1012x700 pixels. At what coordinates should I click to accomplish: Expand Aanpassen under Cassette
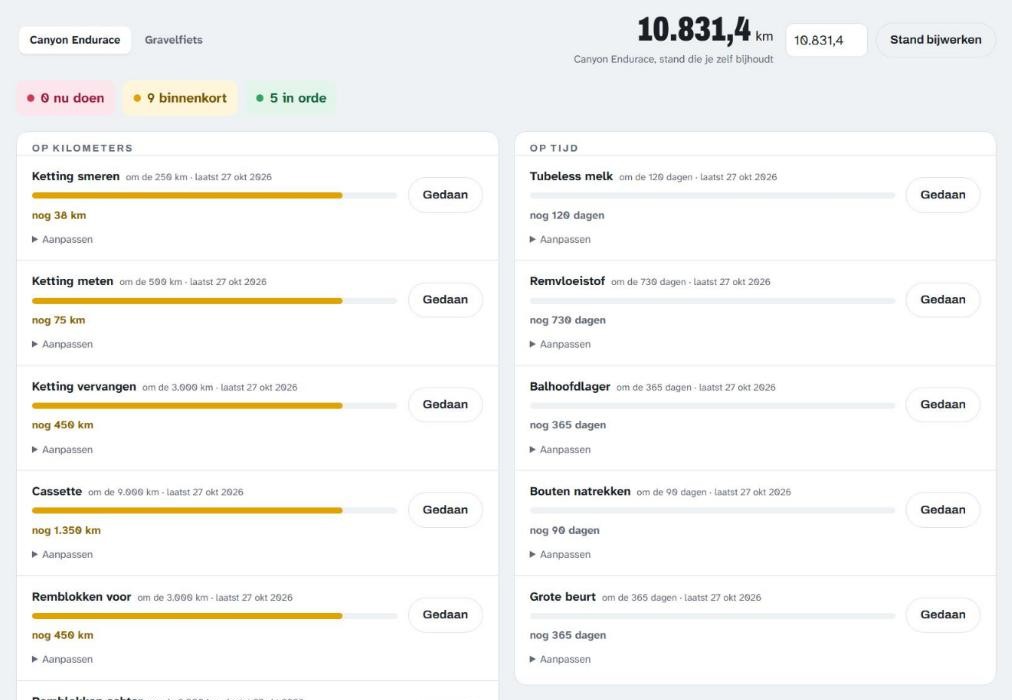(63, 554)
